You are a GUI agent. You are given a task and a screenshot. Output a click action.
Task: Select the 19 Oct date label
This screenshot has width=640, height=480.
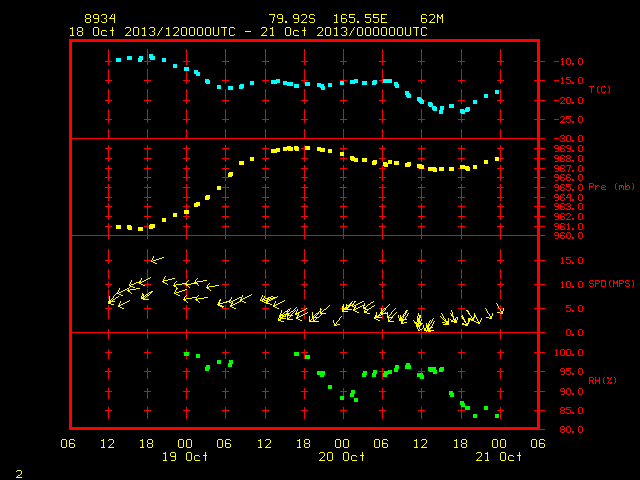[x=185, y=457]
